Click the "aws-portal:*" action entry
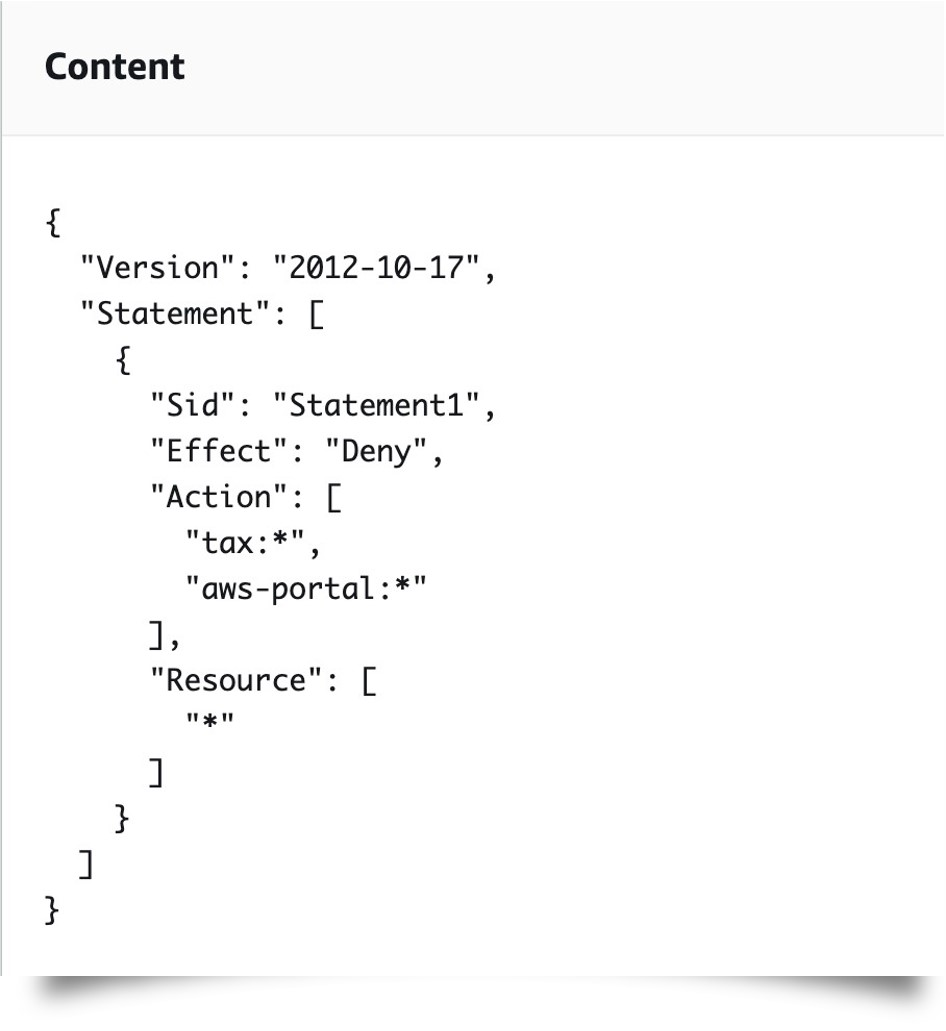Image resolution: width=946 pixels, height=1031 pixels. (306, 588)
